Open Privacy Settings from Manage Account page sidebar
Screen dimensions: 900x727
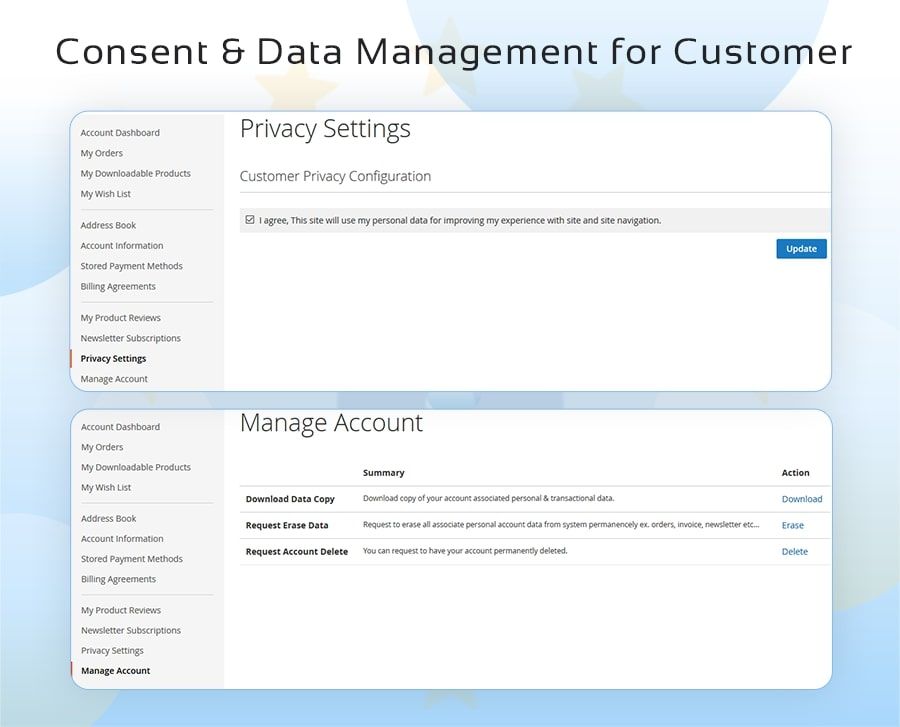(x=112, y=651)
